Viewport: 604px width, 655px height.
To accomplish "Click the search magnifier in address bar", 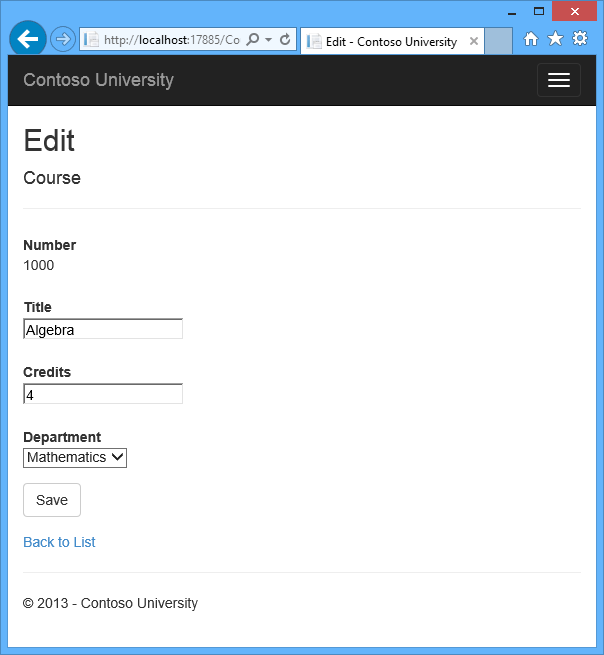I will [252, 40].
